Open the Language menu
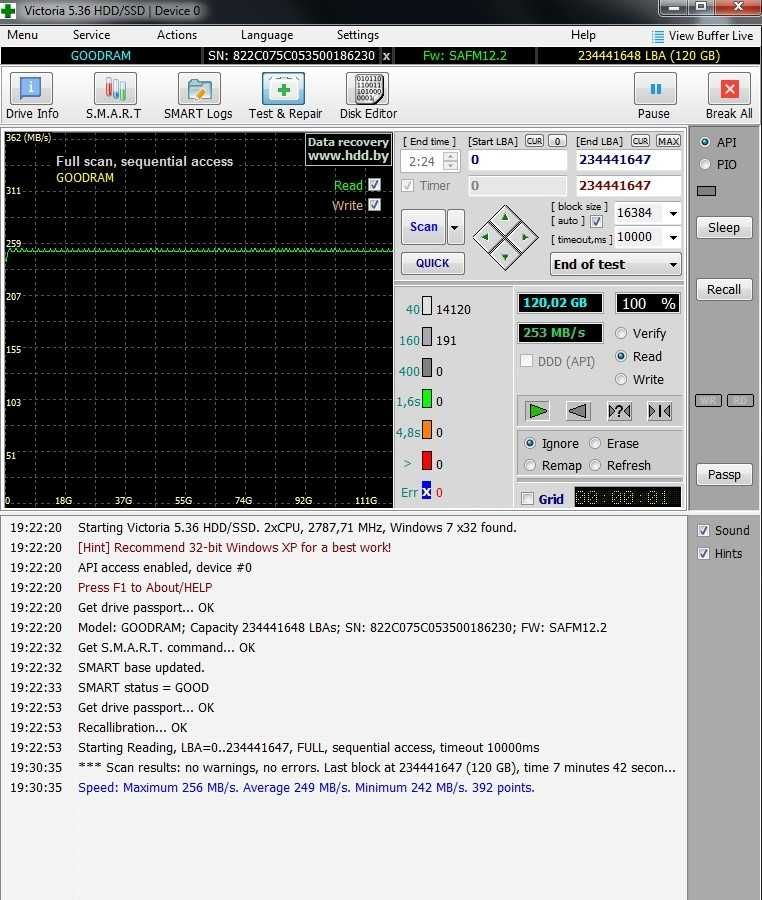Viewport: 762px width, 900px height. click(267, 35)
